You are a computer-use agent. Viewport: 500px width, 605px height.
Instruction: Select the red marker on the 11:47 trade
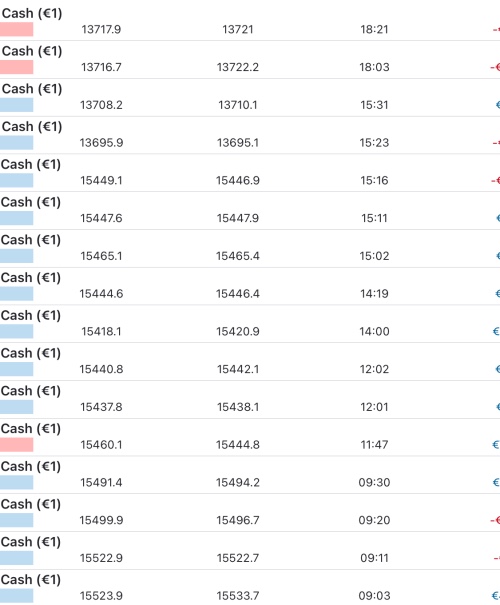pos(17,444)
